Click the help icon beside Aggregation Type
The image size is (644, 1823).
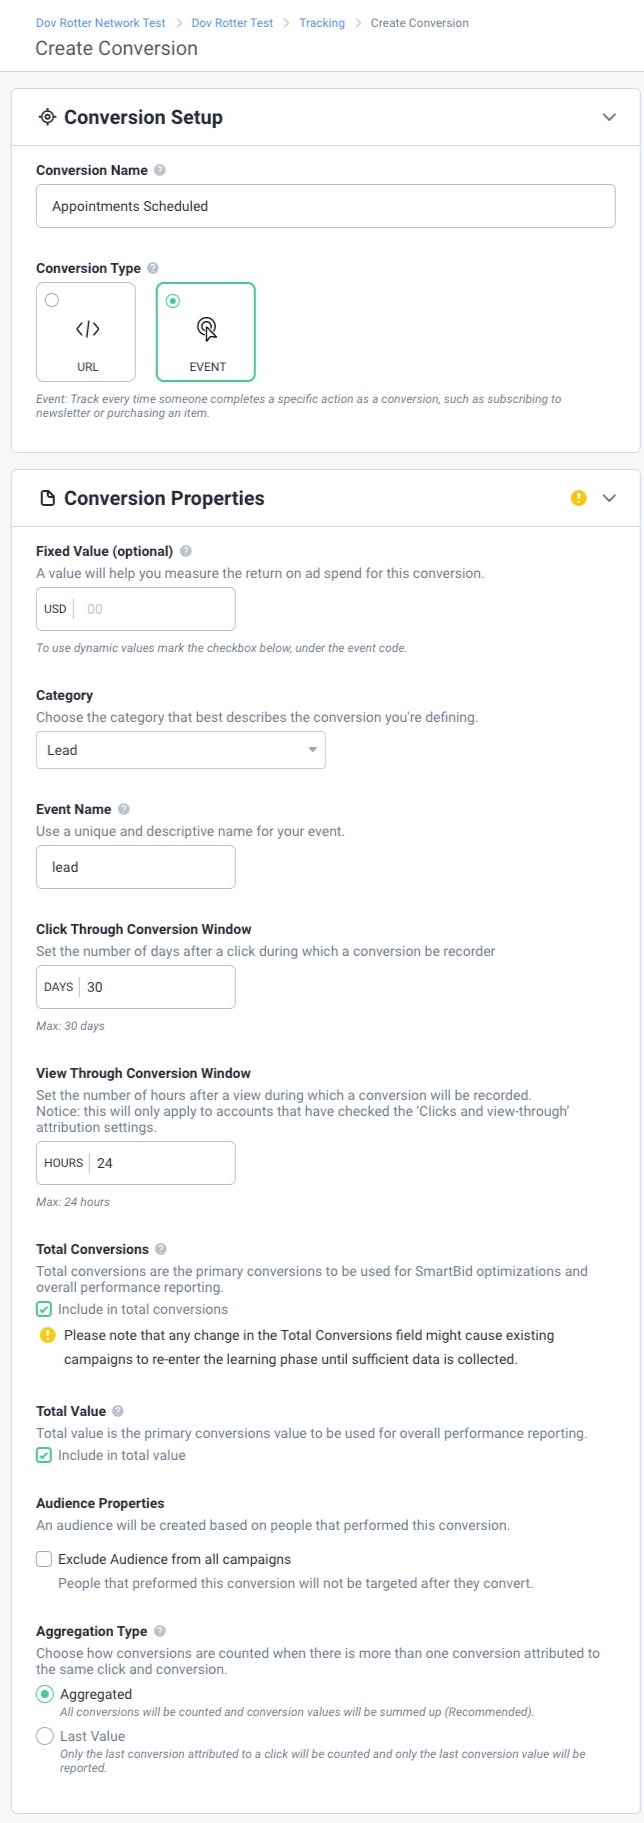coord(160,1631)
